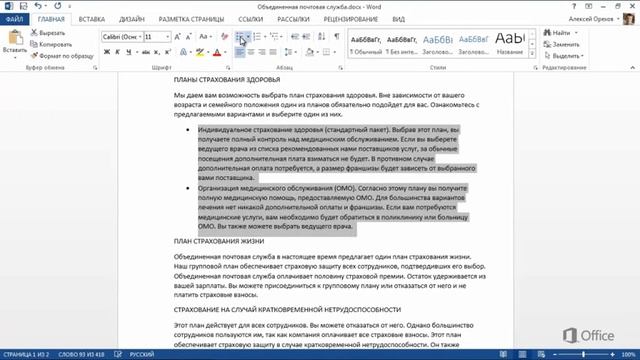Viewport: 640px width, 360px height.
Task: Click Заменить (Replace) button
Action: pyautogui.click(x=561, y=44)
